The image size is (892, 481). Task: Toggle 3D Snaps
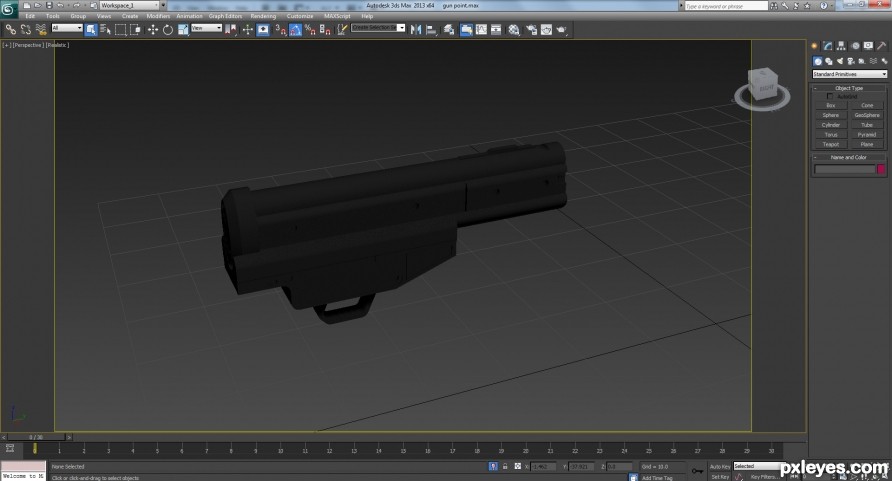point(280,30)
